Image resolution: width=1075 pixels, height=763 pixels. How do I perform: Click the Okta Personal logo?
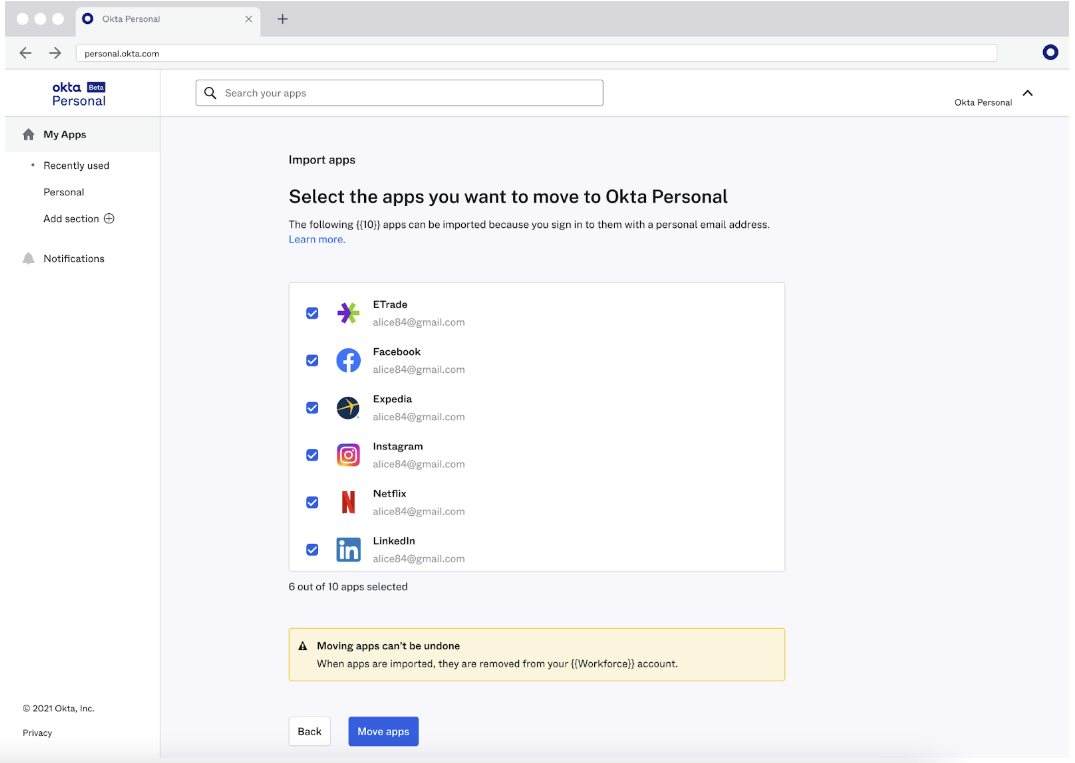(x=79, y=93)
